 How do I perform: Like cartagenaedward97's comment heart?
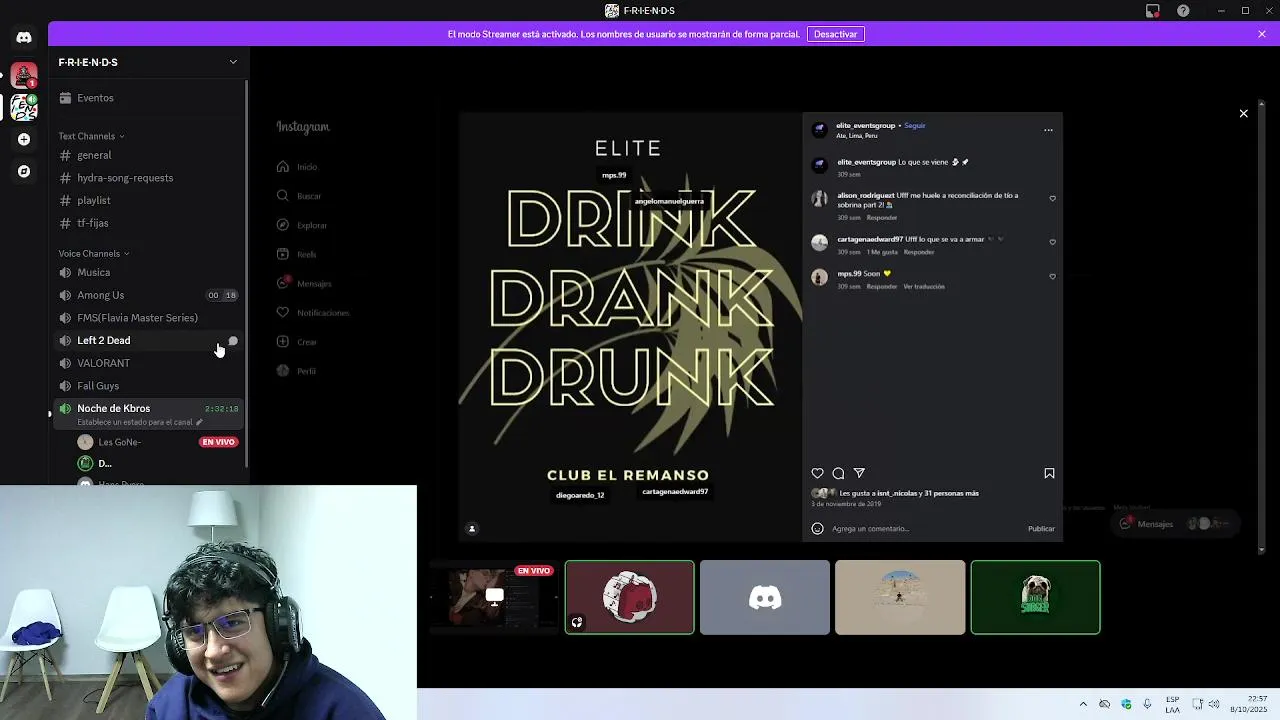click(x=1052, y=242)
